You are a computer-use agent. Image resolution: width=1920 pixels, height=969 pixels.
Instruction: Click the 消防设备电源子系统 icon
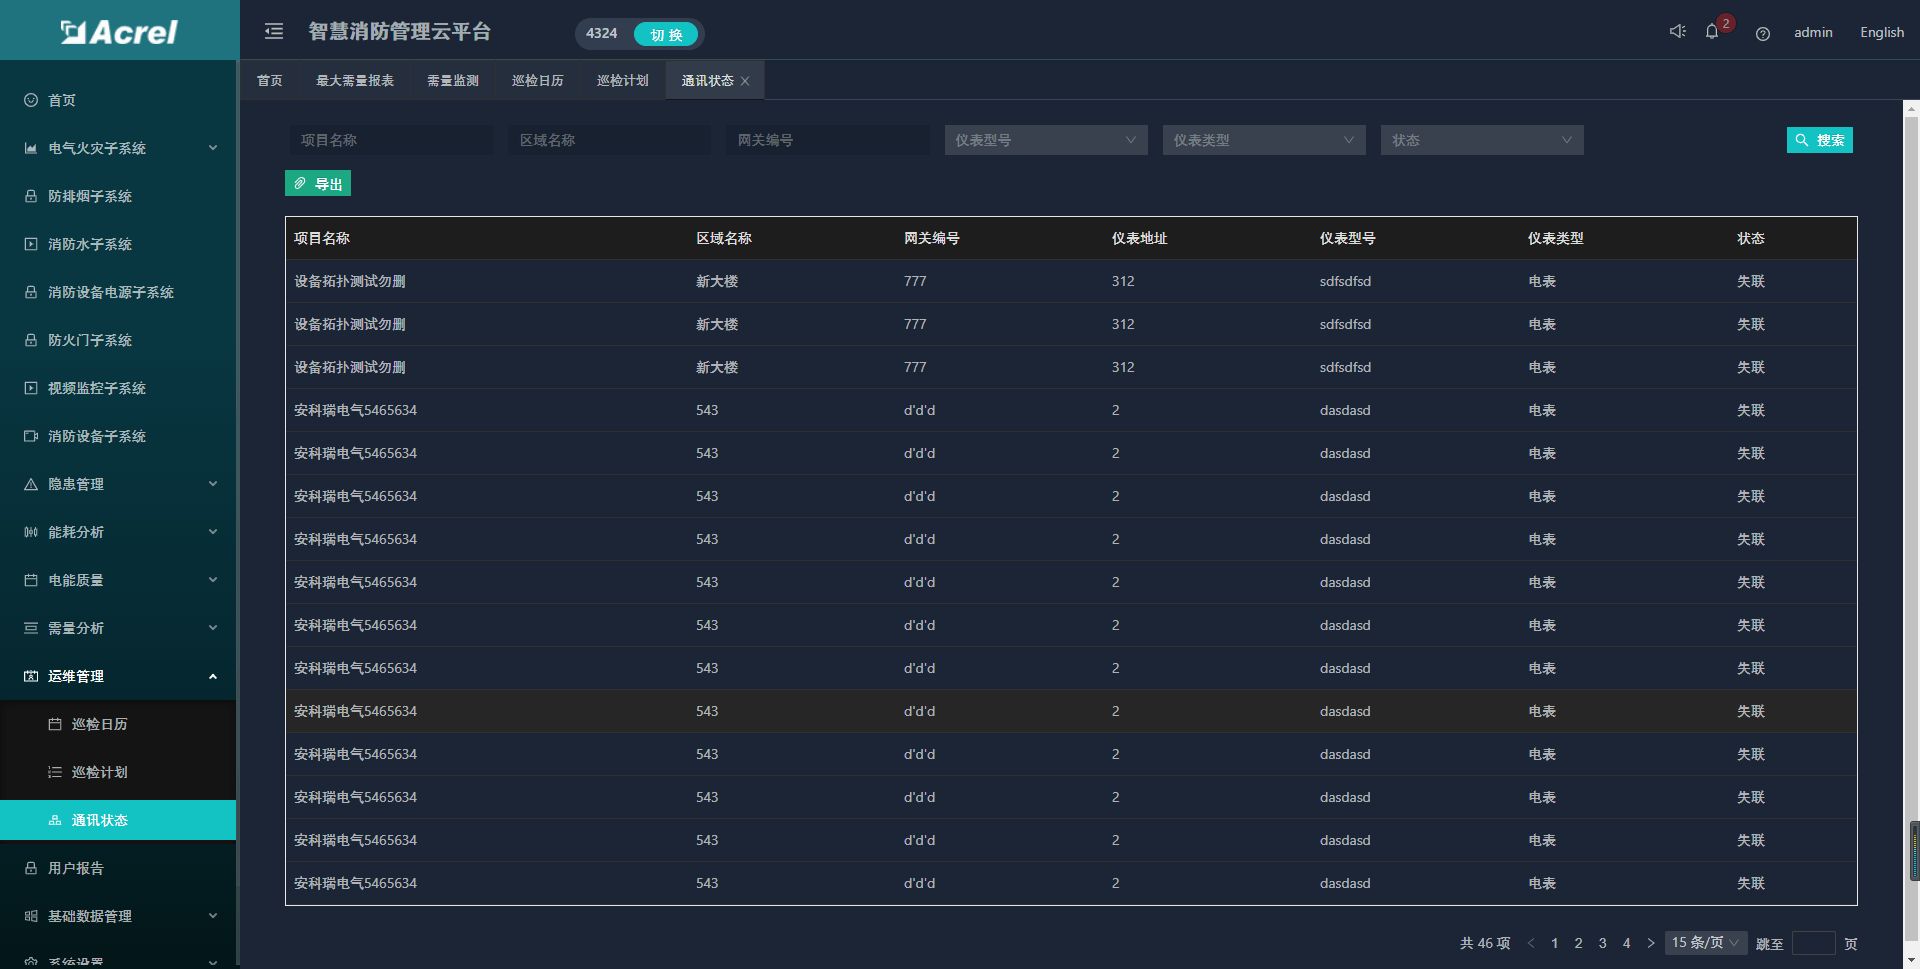[x=31, y=292]
